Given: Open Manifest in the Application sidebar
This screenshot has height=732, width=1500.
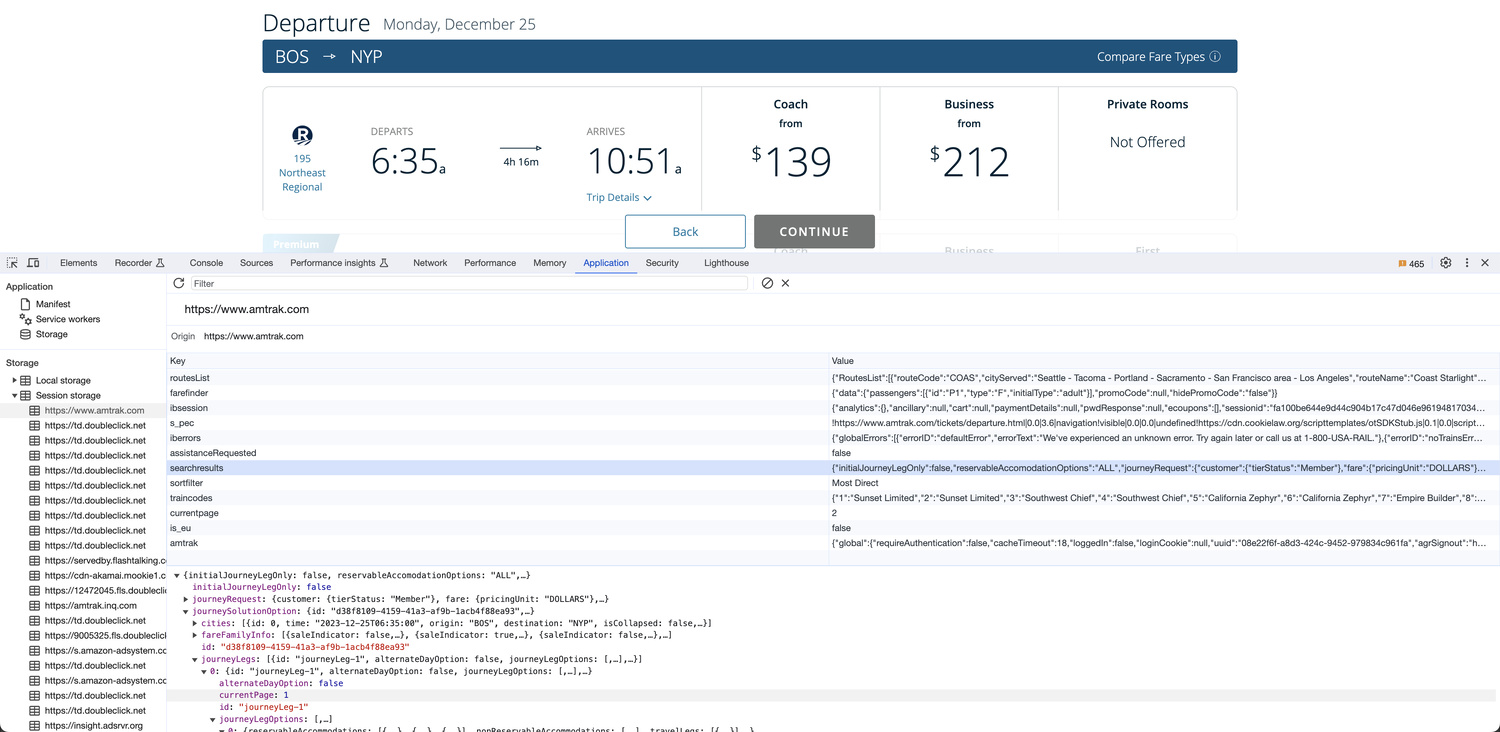Looking at the screenshot, I should (x=53, y=304).
